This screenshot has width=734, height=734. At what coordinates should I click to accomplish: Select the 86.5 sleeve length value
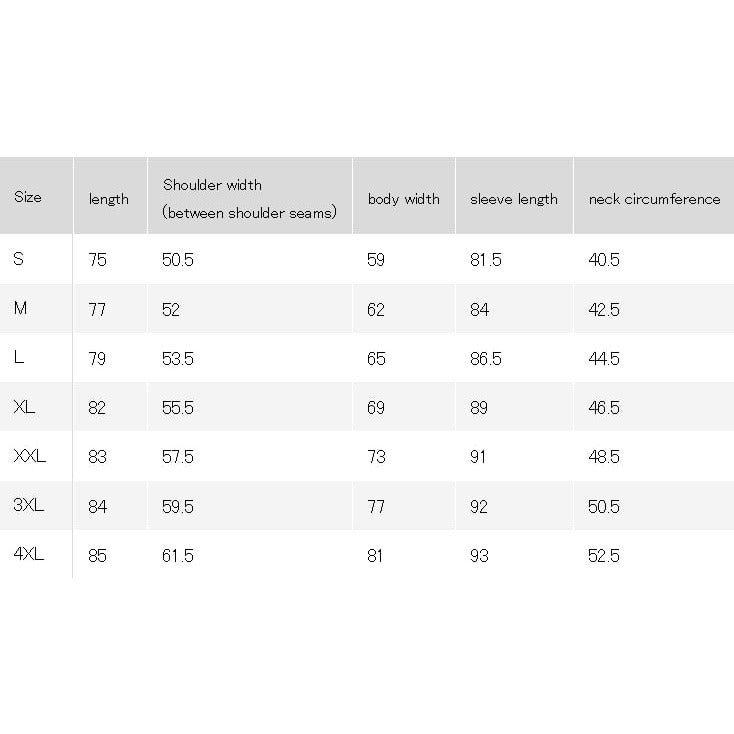click(486, 359)
